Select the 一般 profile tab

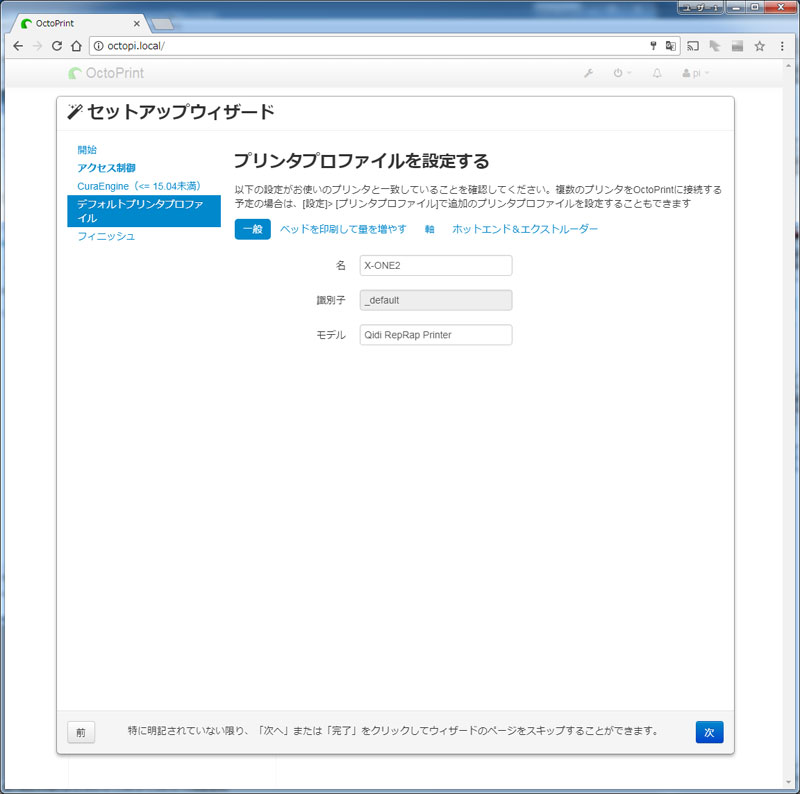253,229
